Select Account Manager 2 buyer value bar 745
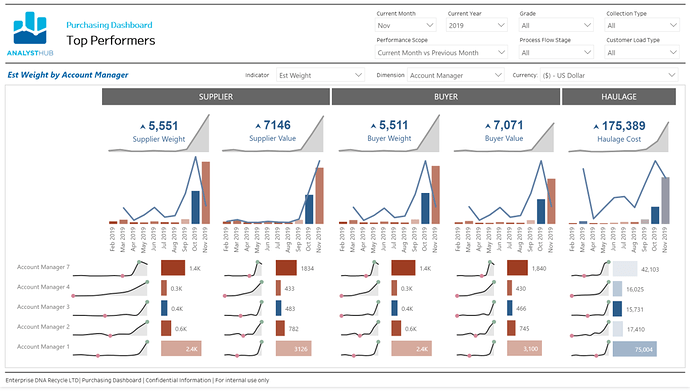 (511, 328)
